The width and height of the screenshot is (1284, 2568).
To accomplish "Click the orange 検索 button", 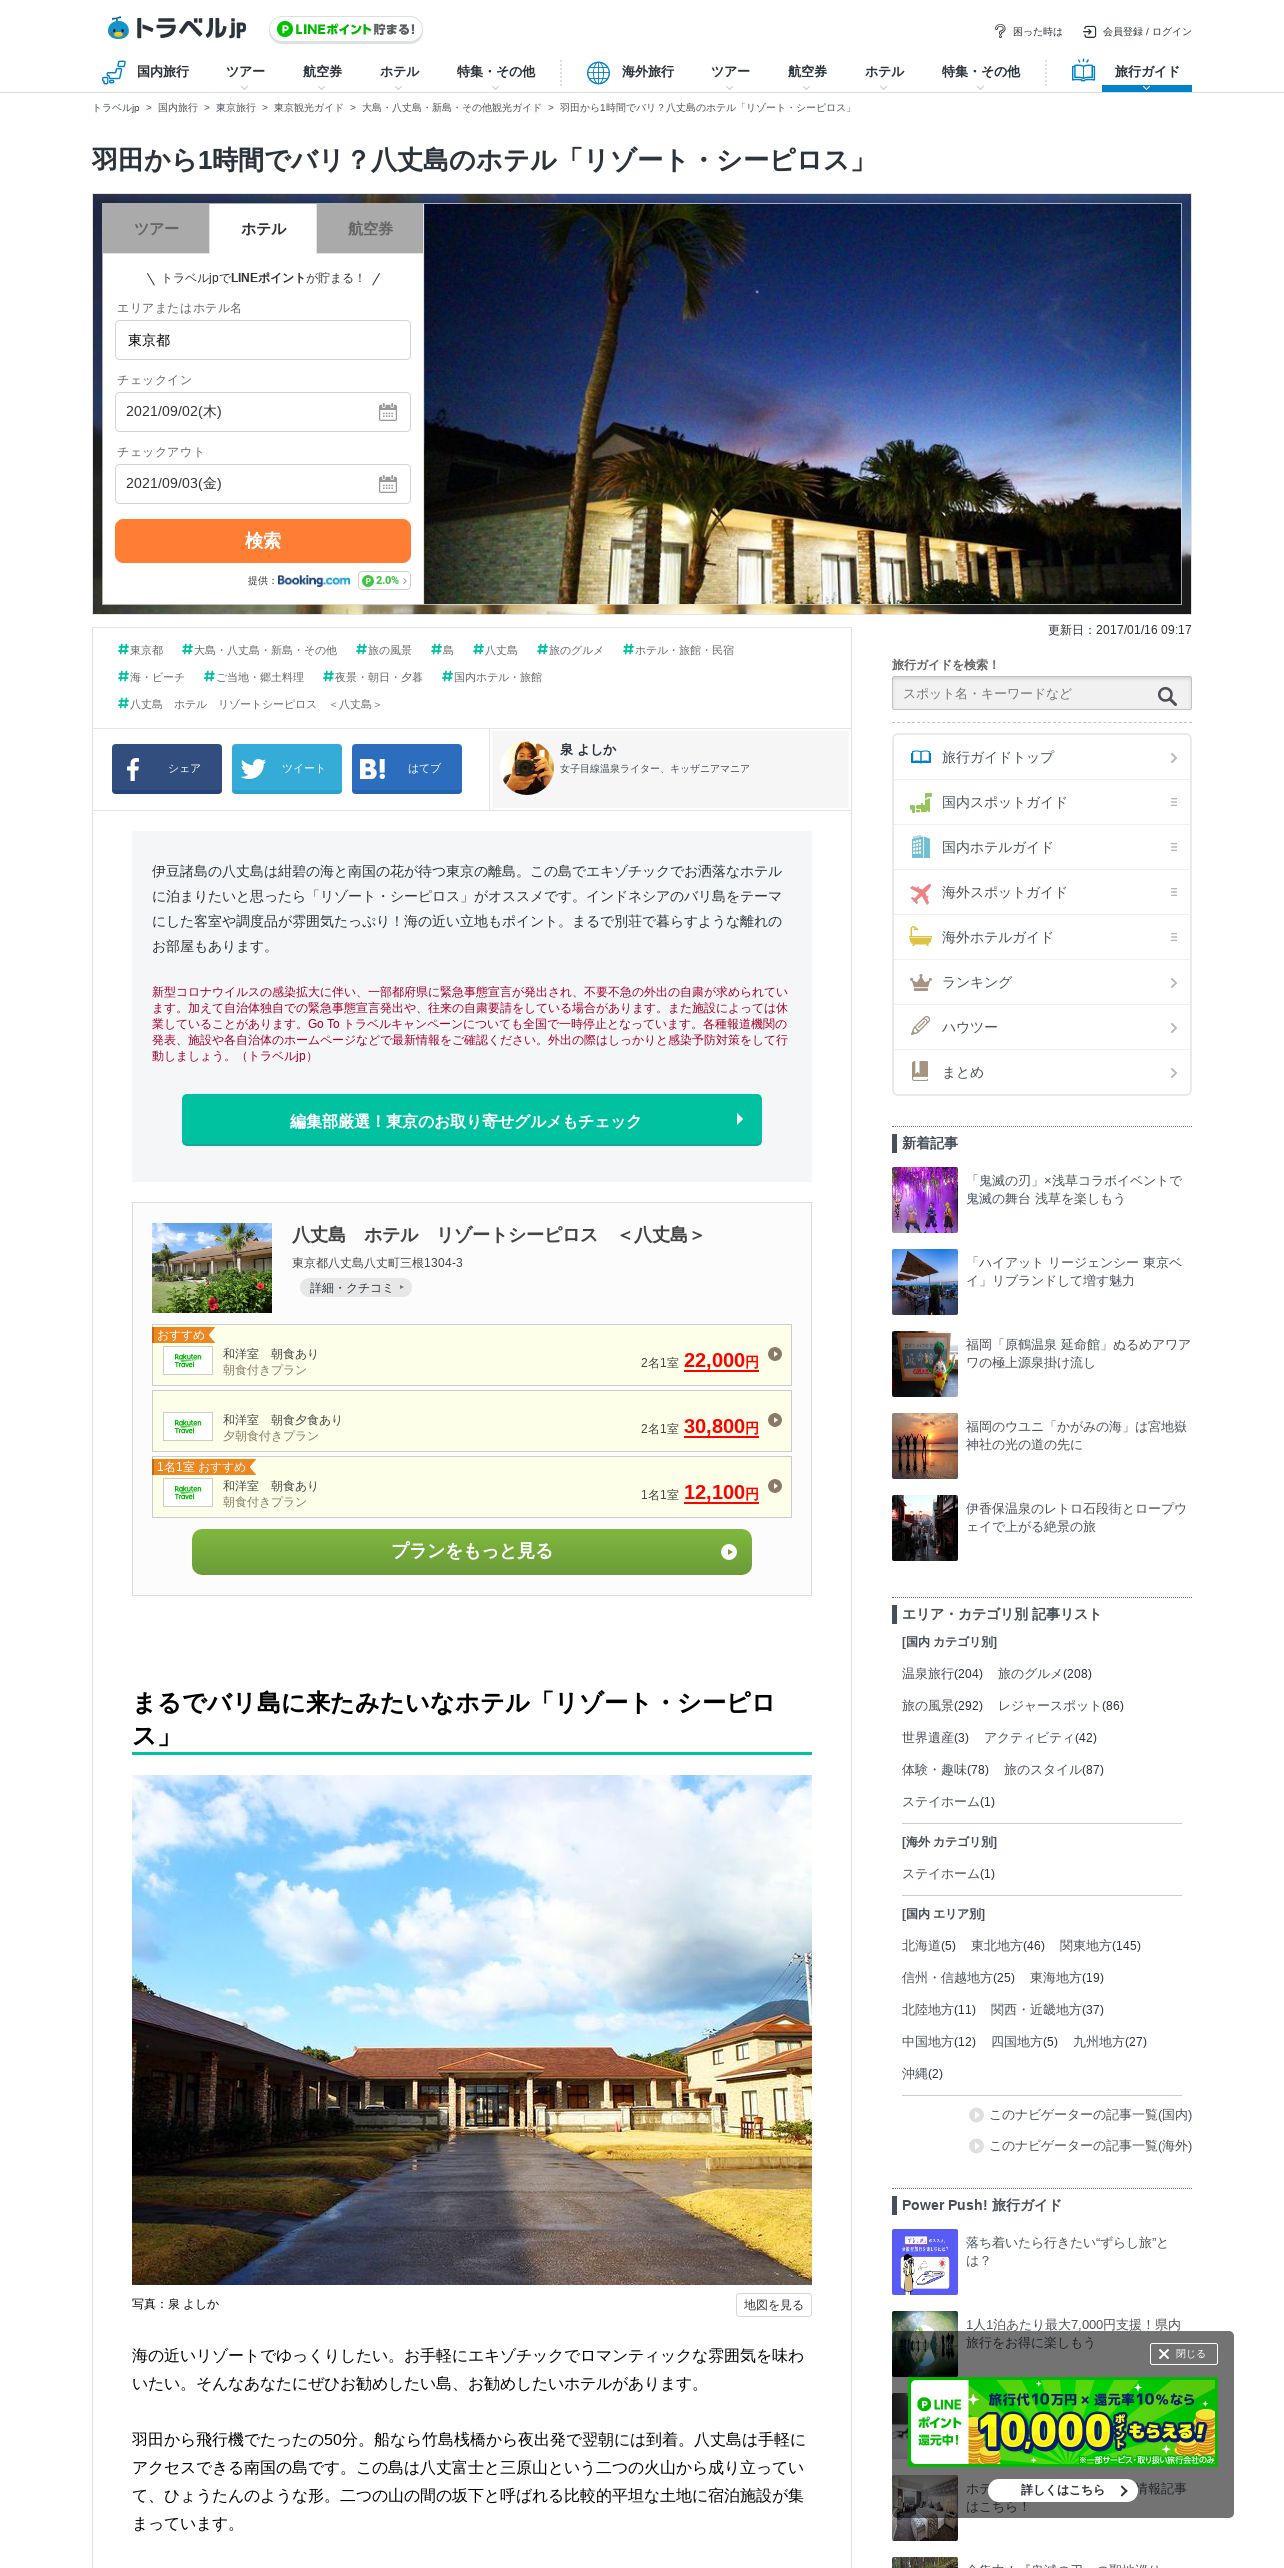I will [x=263, y=541].
